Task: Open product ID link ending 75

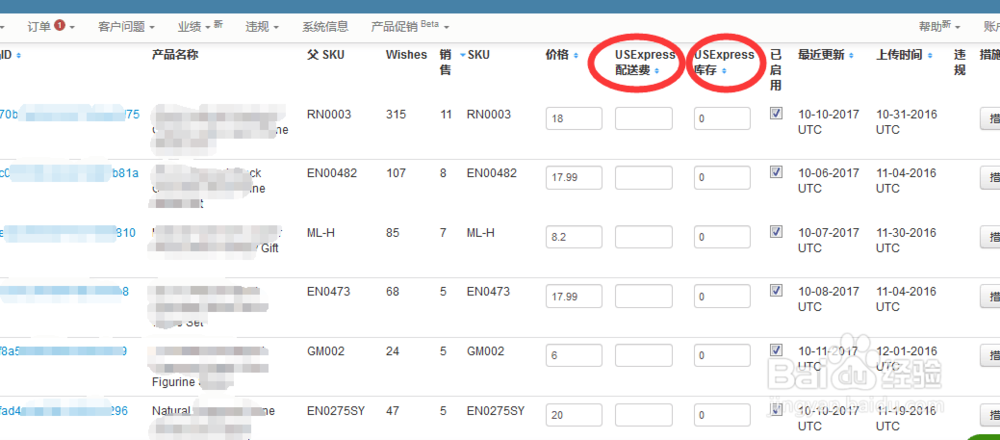Action: [70, 114]
